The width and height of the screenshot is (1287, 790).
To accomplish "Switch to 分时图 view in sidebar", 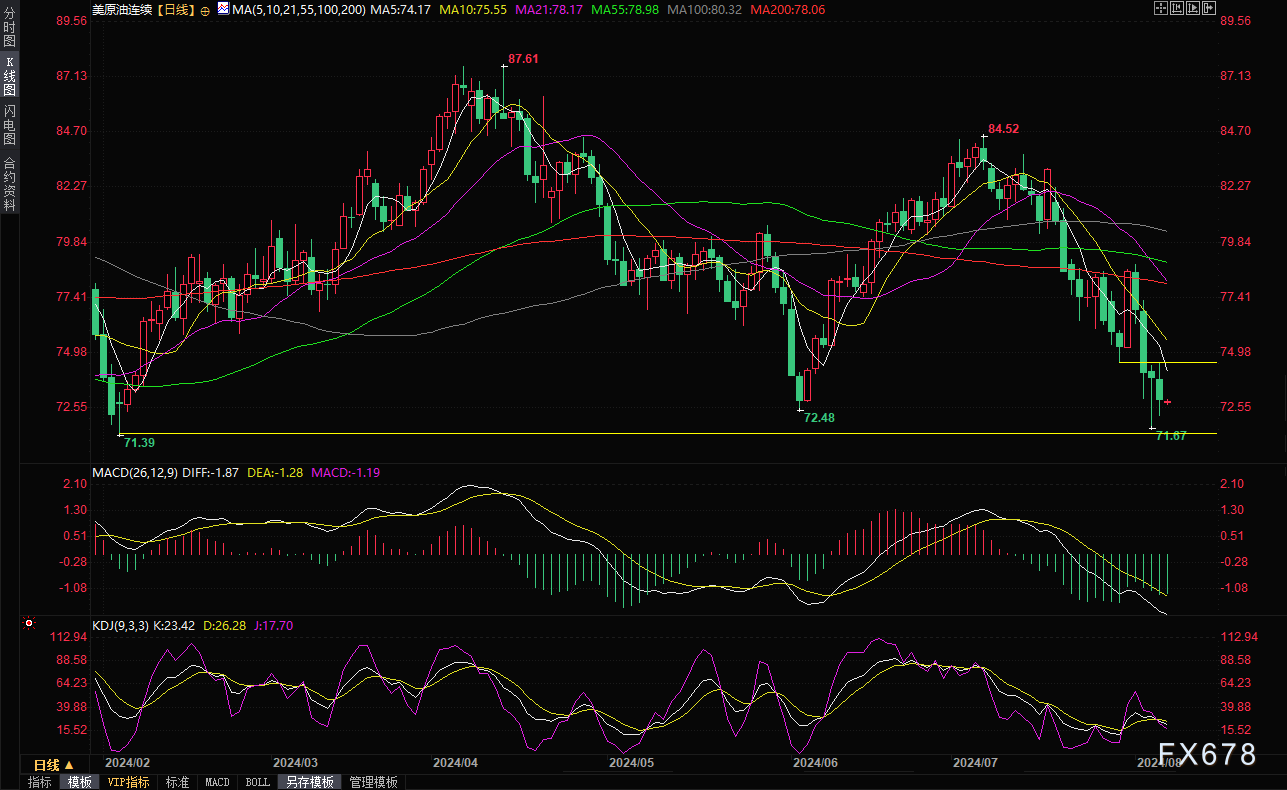I will pyautogui.click(x=10, y=32).
